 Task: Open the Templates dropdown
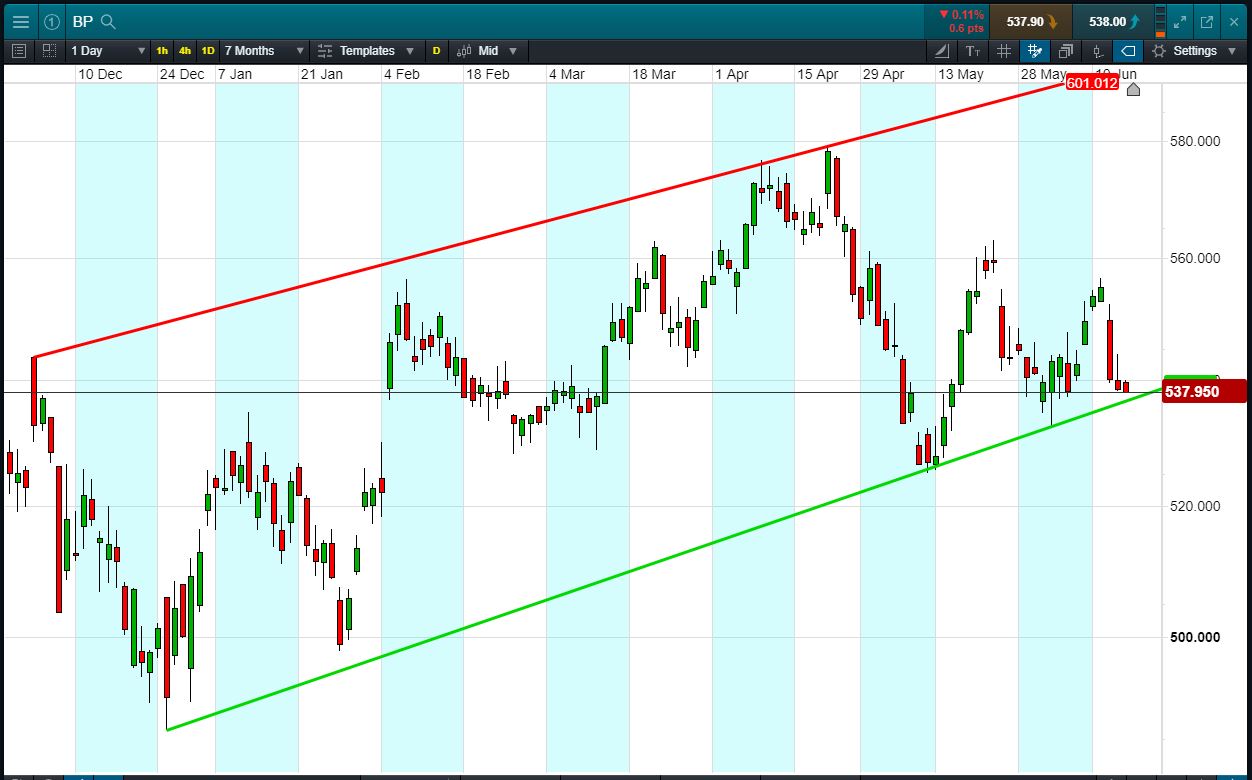[367, 50]
